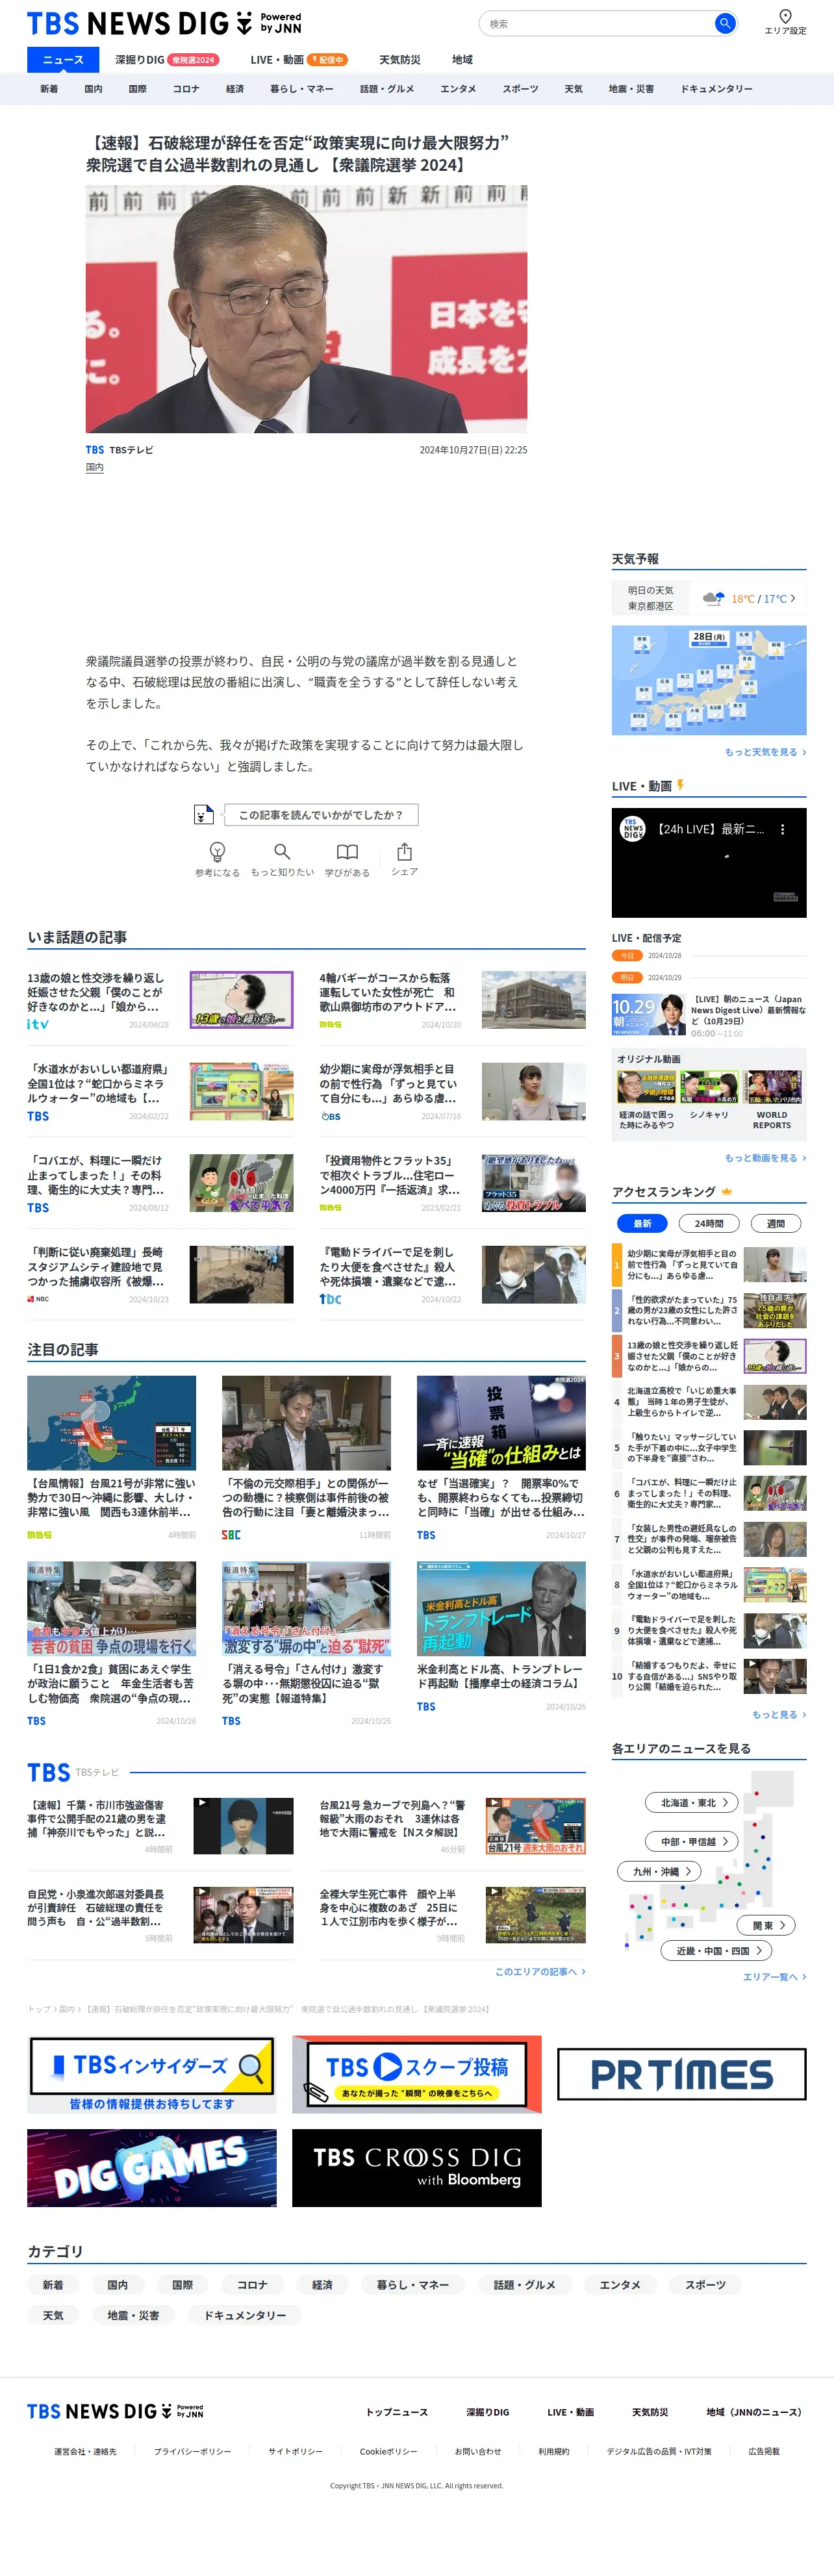Click もっと天気を見る link
Image resolution: width=834 pixels, height=2576 pixels.
pyautogui.click(x=765, y=752)
